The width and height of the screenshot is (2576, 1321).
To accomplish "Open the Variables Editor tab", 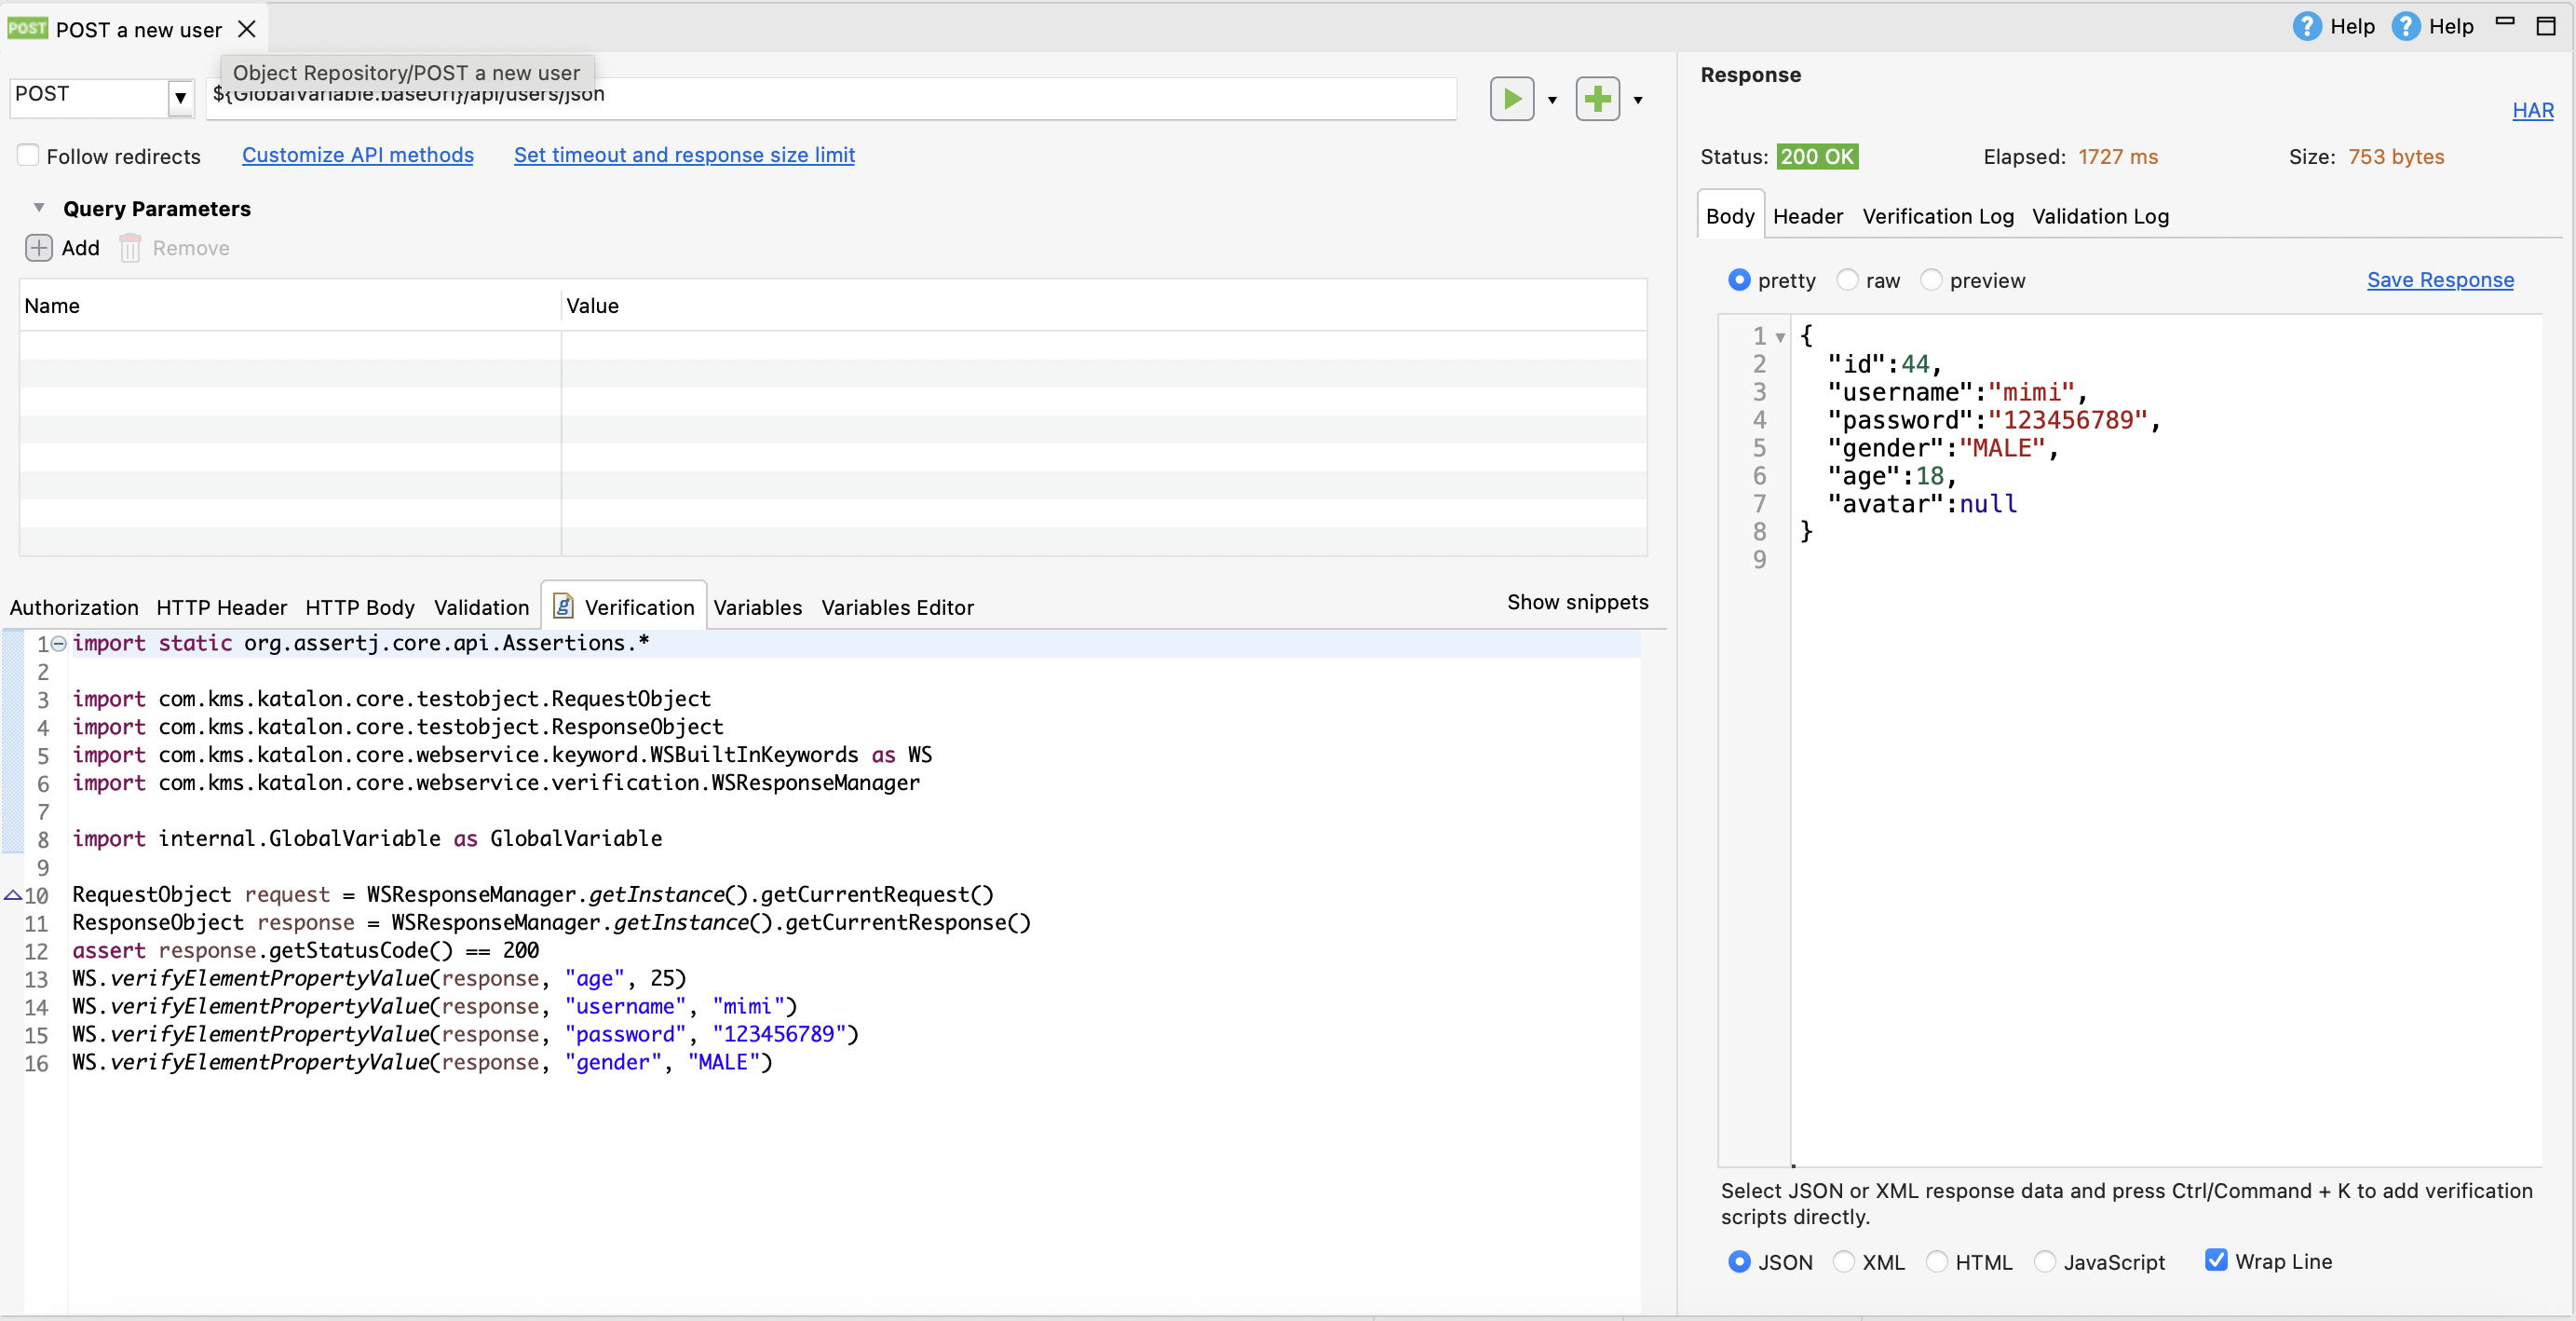I will (898, 607).
